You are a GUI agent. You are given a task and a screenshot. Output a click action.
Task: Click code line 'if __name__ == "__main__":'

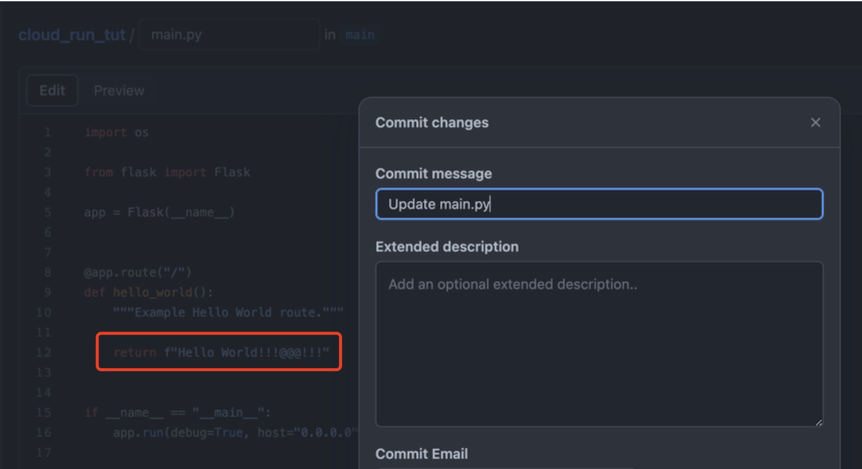[178, 412]
